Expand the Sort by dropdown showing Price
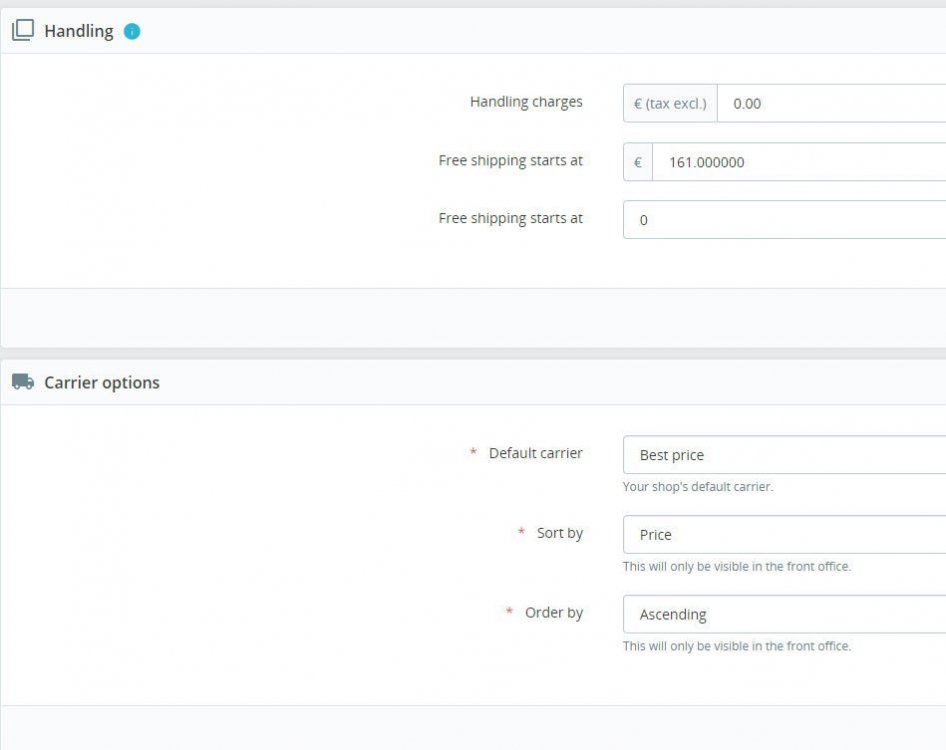Viewport: 946px width, 750px height. [784, 535]
